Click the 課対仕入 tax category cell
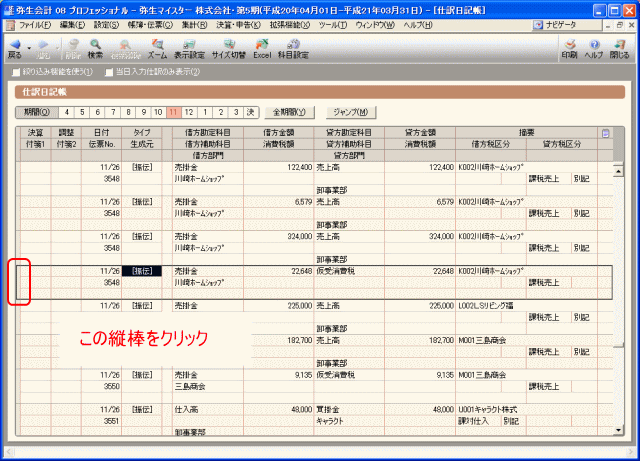Image resolution: width=640 pixels, height=461 pixels. [x=478, y=421]
